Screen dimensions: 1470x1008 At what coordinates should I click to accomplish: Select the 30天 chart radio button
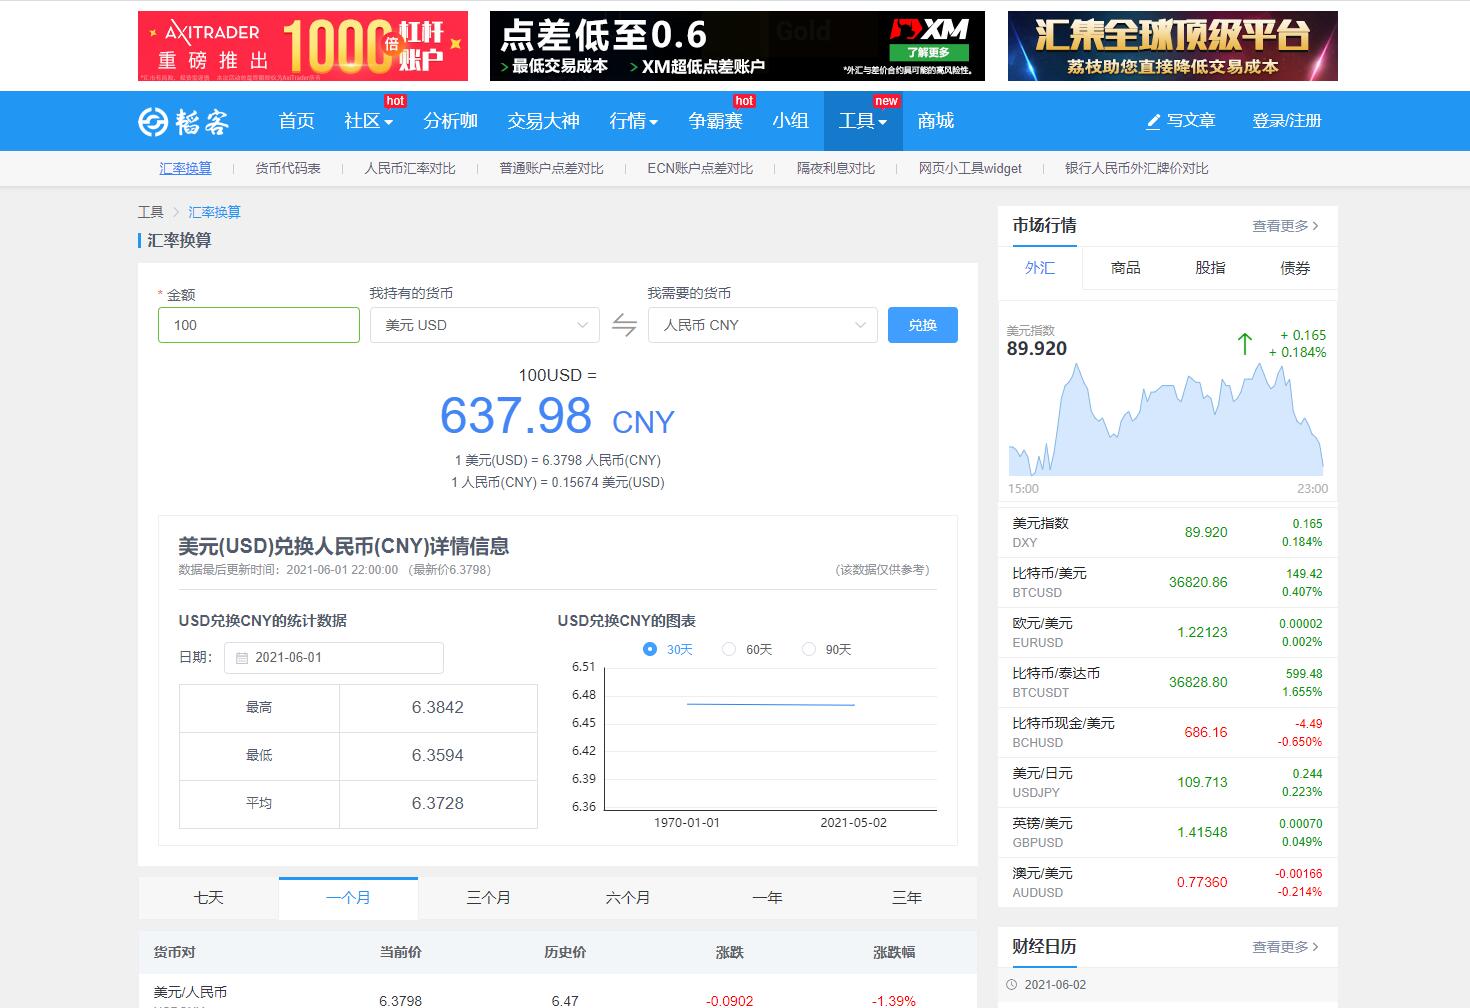[650, 649]
